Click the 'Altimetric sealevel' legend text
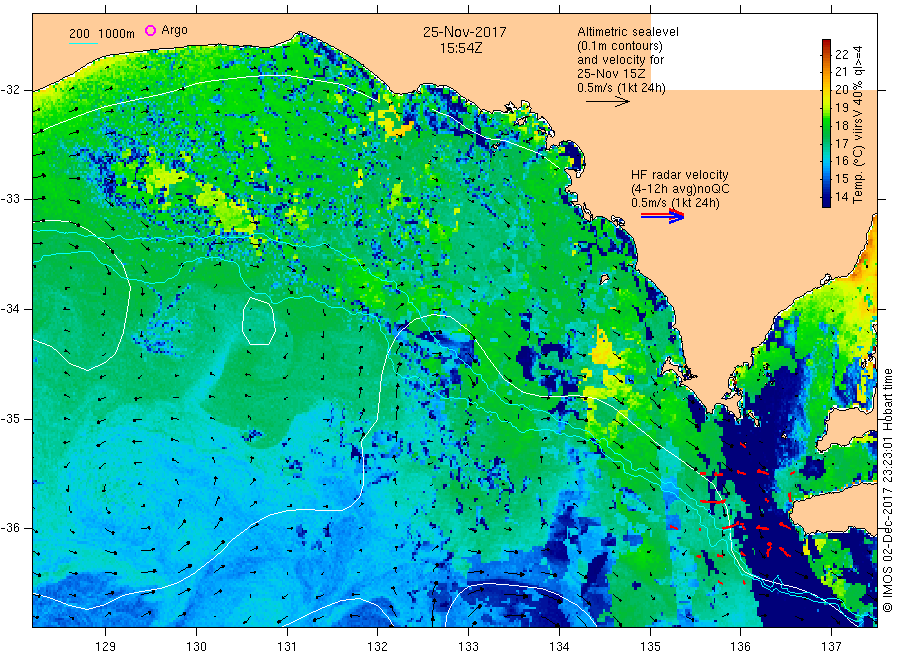This screenshot has width=900, height=660. [x=628, y=32]
